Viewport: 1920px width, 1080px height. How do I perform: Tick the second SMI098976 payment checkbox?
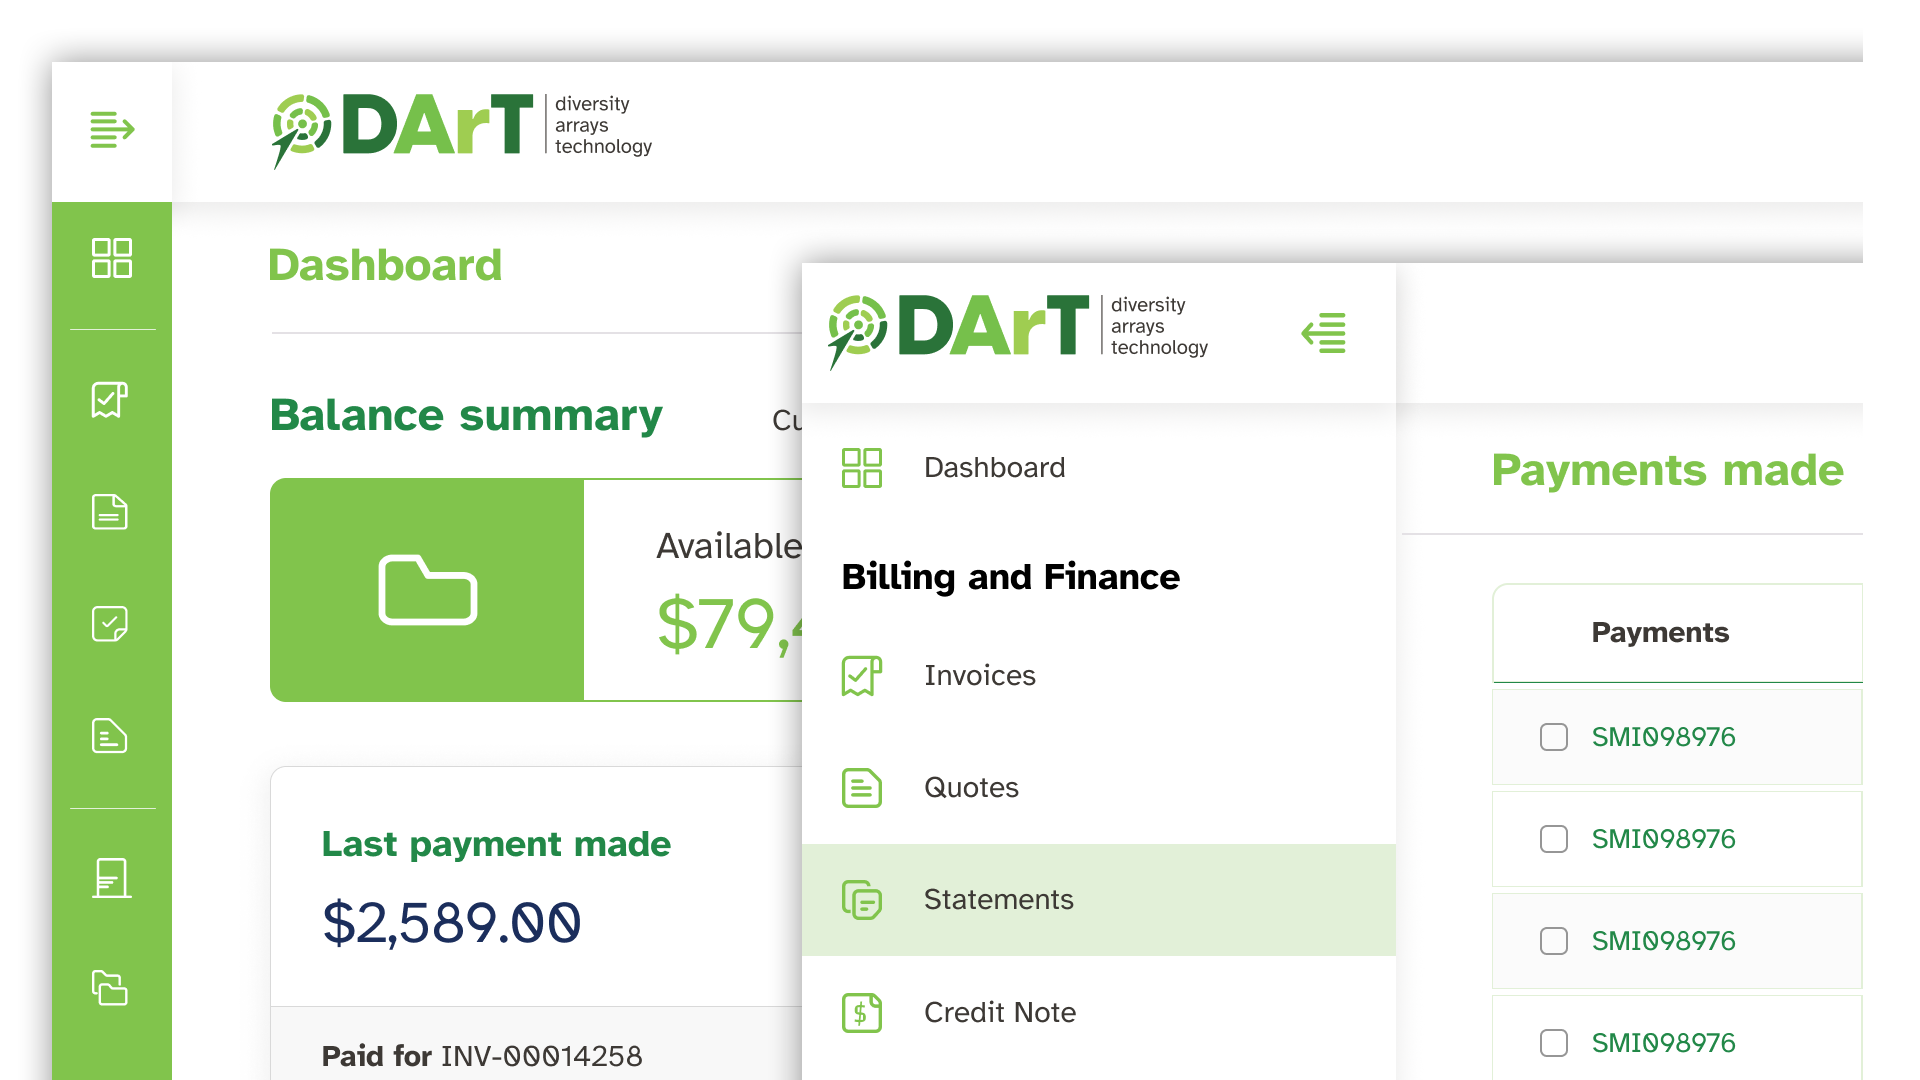(1554, 839)
